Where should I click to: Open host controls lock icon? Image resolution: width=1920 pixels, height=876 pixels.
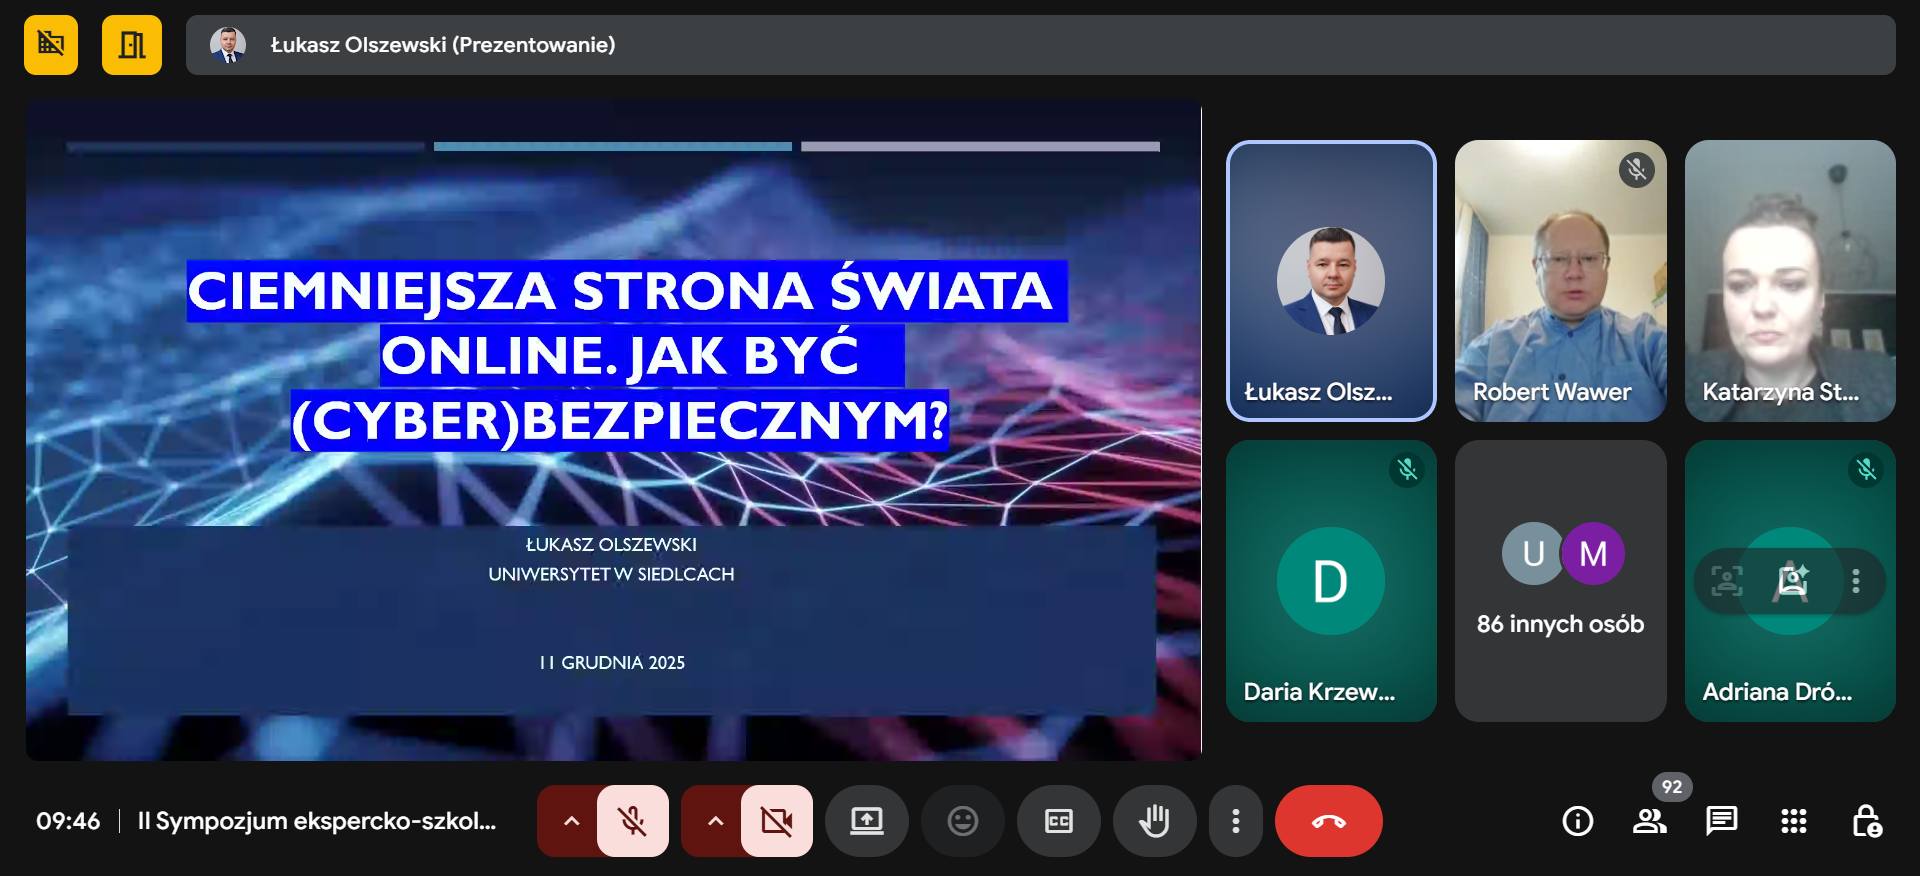[1866, 821]
